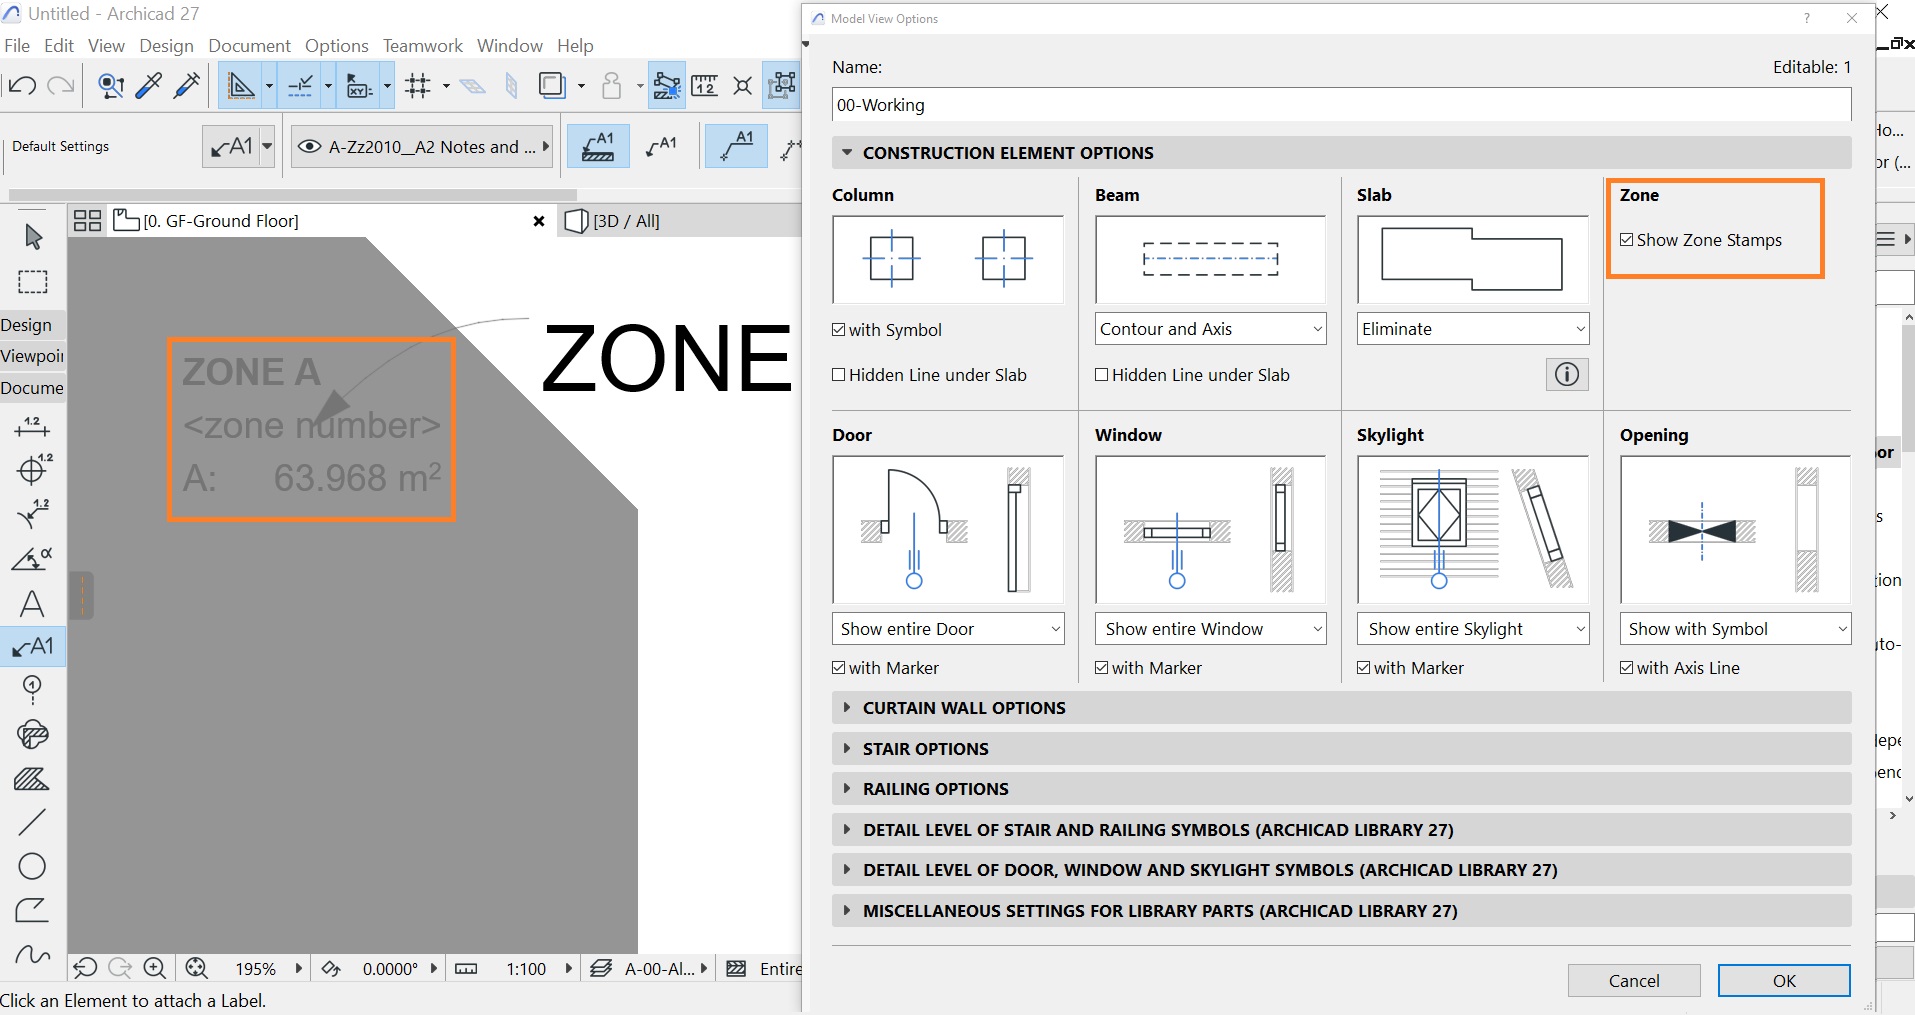The width and height of the screenshot is (1915, 1015).
Task: Open the File menu
Action: pyautogui.click(x=17, y=46)
